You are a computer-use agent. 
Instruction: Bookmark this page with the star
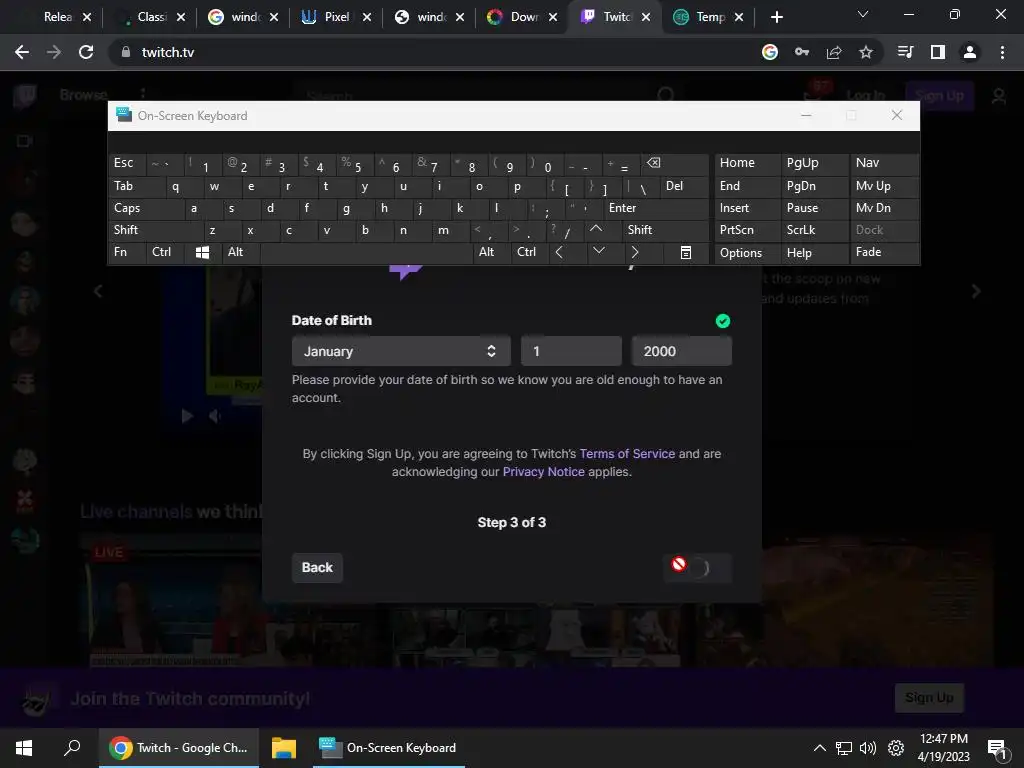point(866,52)
